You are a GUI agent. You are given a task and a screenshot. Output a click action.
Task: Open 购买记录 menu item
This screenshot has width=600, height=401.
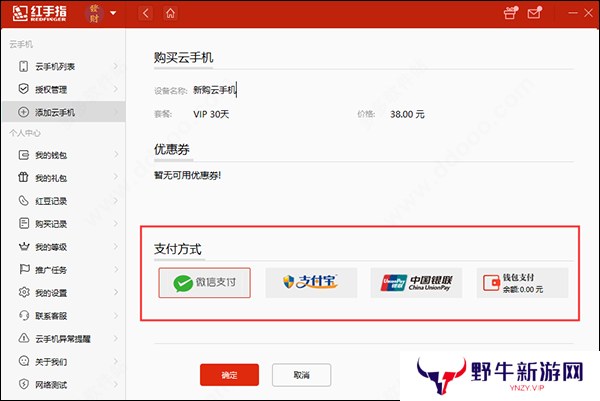point(64,223)
